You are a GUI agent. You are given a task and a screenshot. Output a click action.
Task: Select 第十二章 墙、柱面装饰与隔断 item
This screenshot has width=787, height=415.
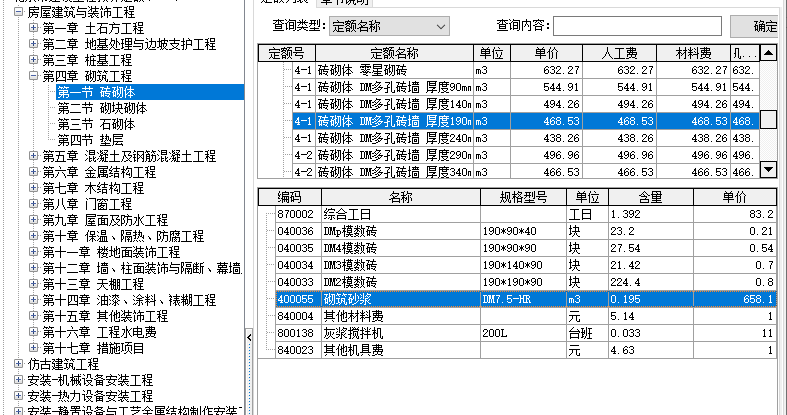tap(142, 268)
